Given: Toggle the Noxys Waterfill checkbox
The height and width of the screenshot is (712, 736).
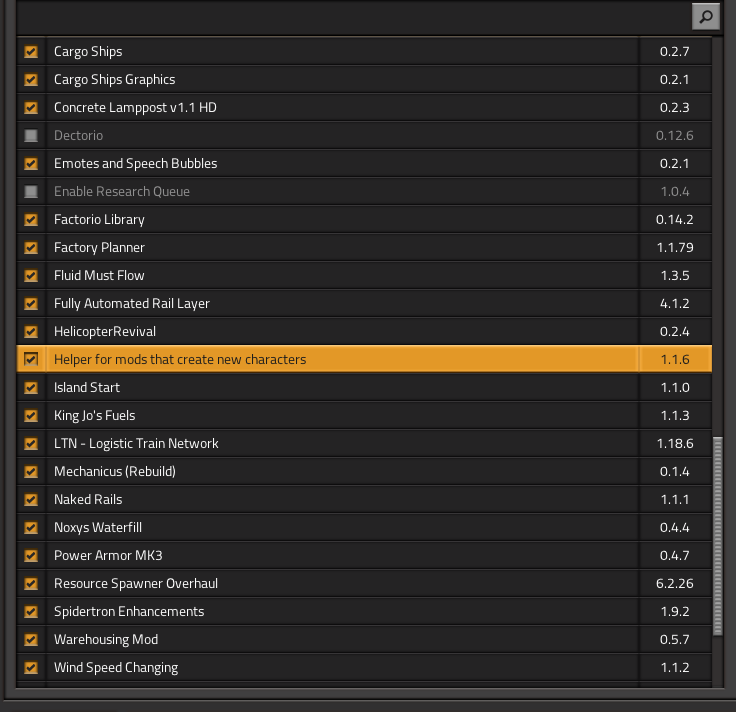Looking at the screenshot, I should [31, 528].
